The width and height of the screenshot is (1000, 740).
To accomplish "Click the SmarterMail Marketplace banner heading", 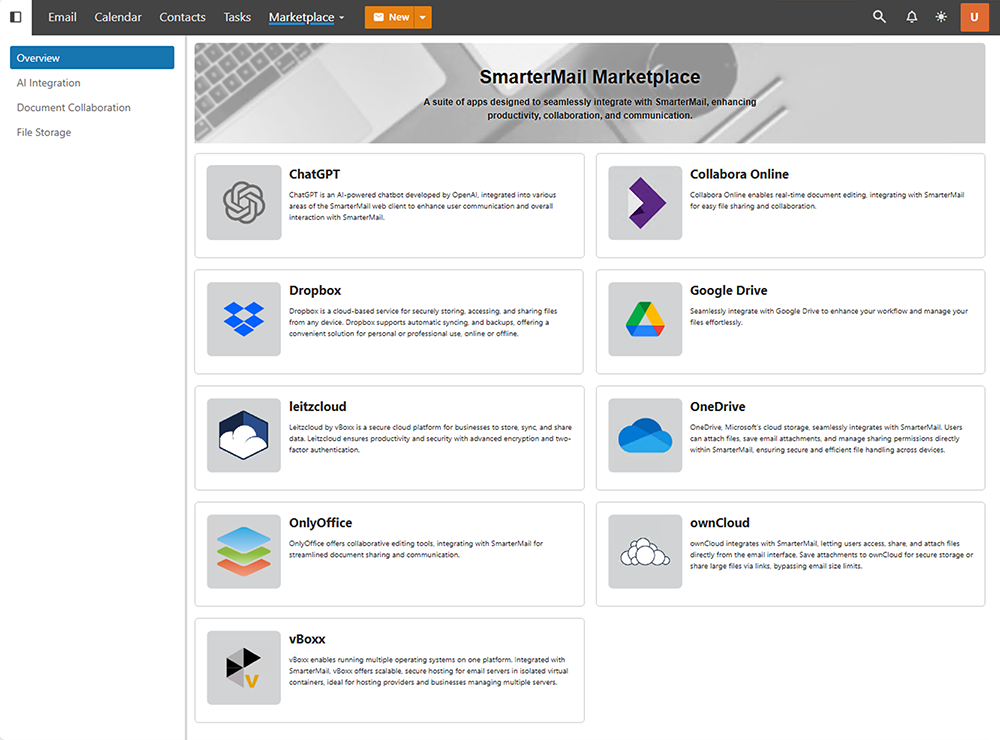I will click(x=590, y=77).
